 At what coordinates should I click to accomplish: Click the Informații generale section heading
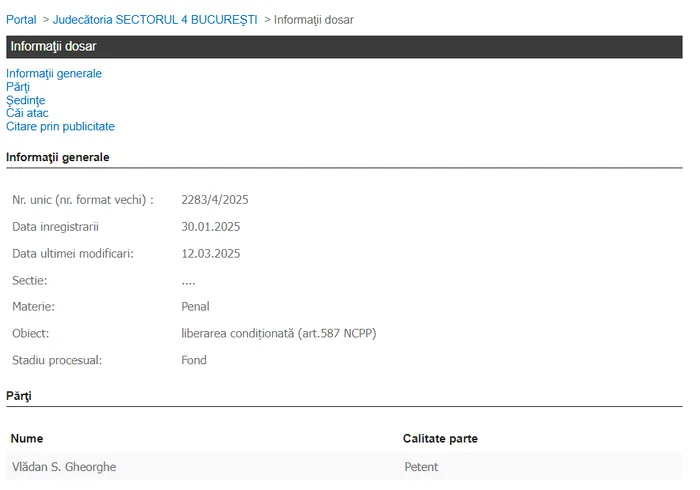pyautogui.click(x=58, y=157)
